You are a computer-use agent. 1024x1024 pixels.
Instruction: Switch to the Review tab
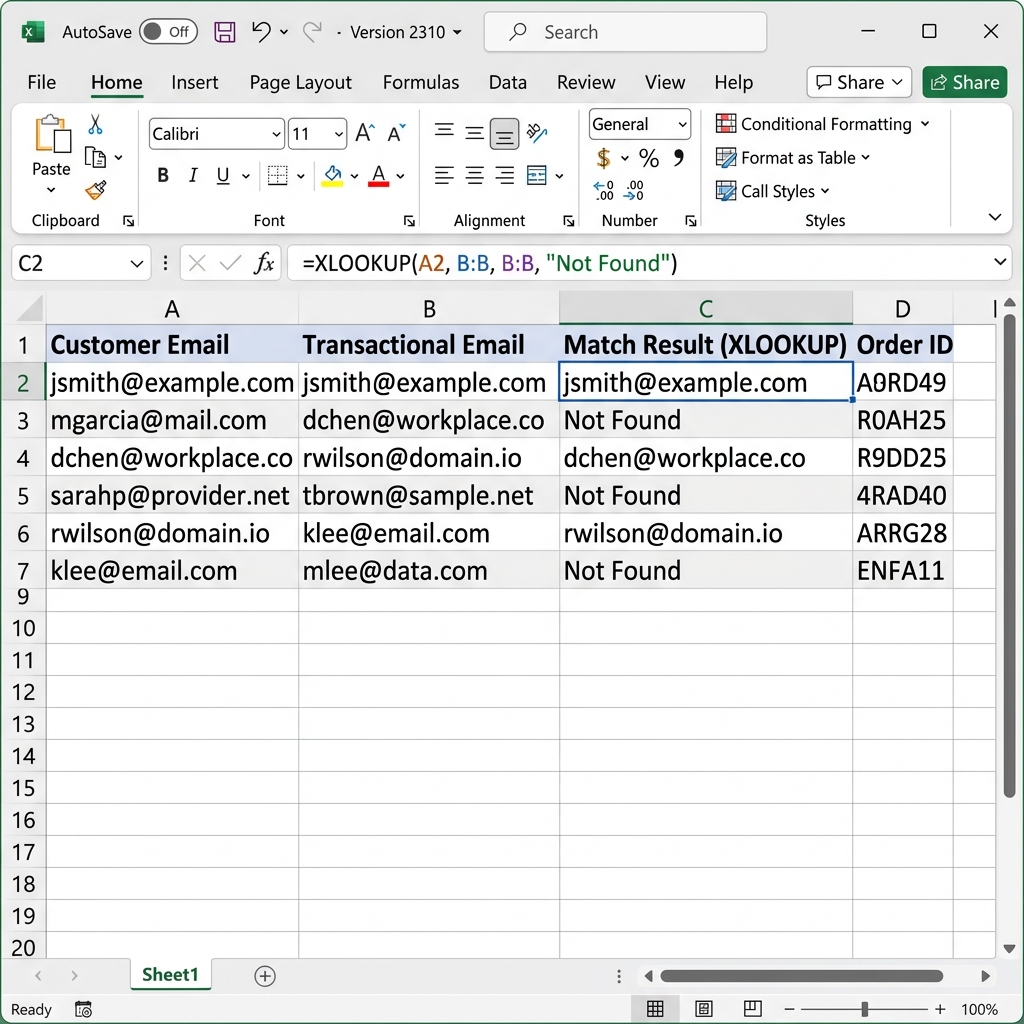click(586, 82)
